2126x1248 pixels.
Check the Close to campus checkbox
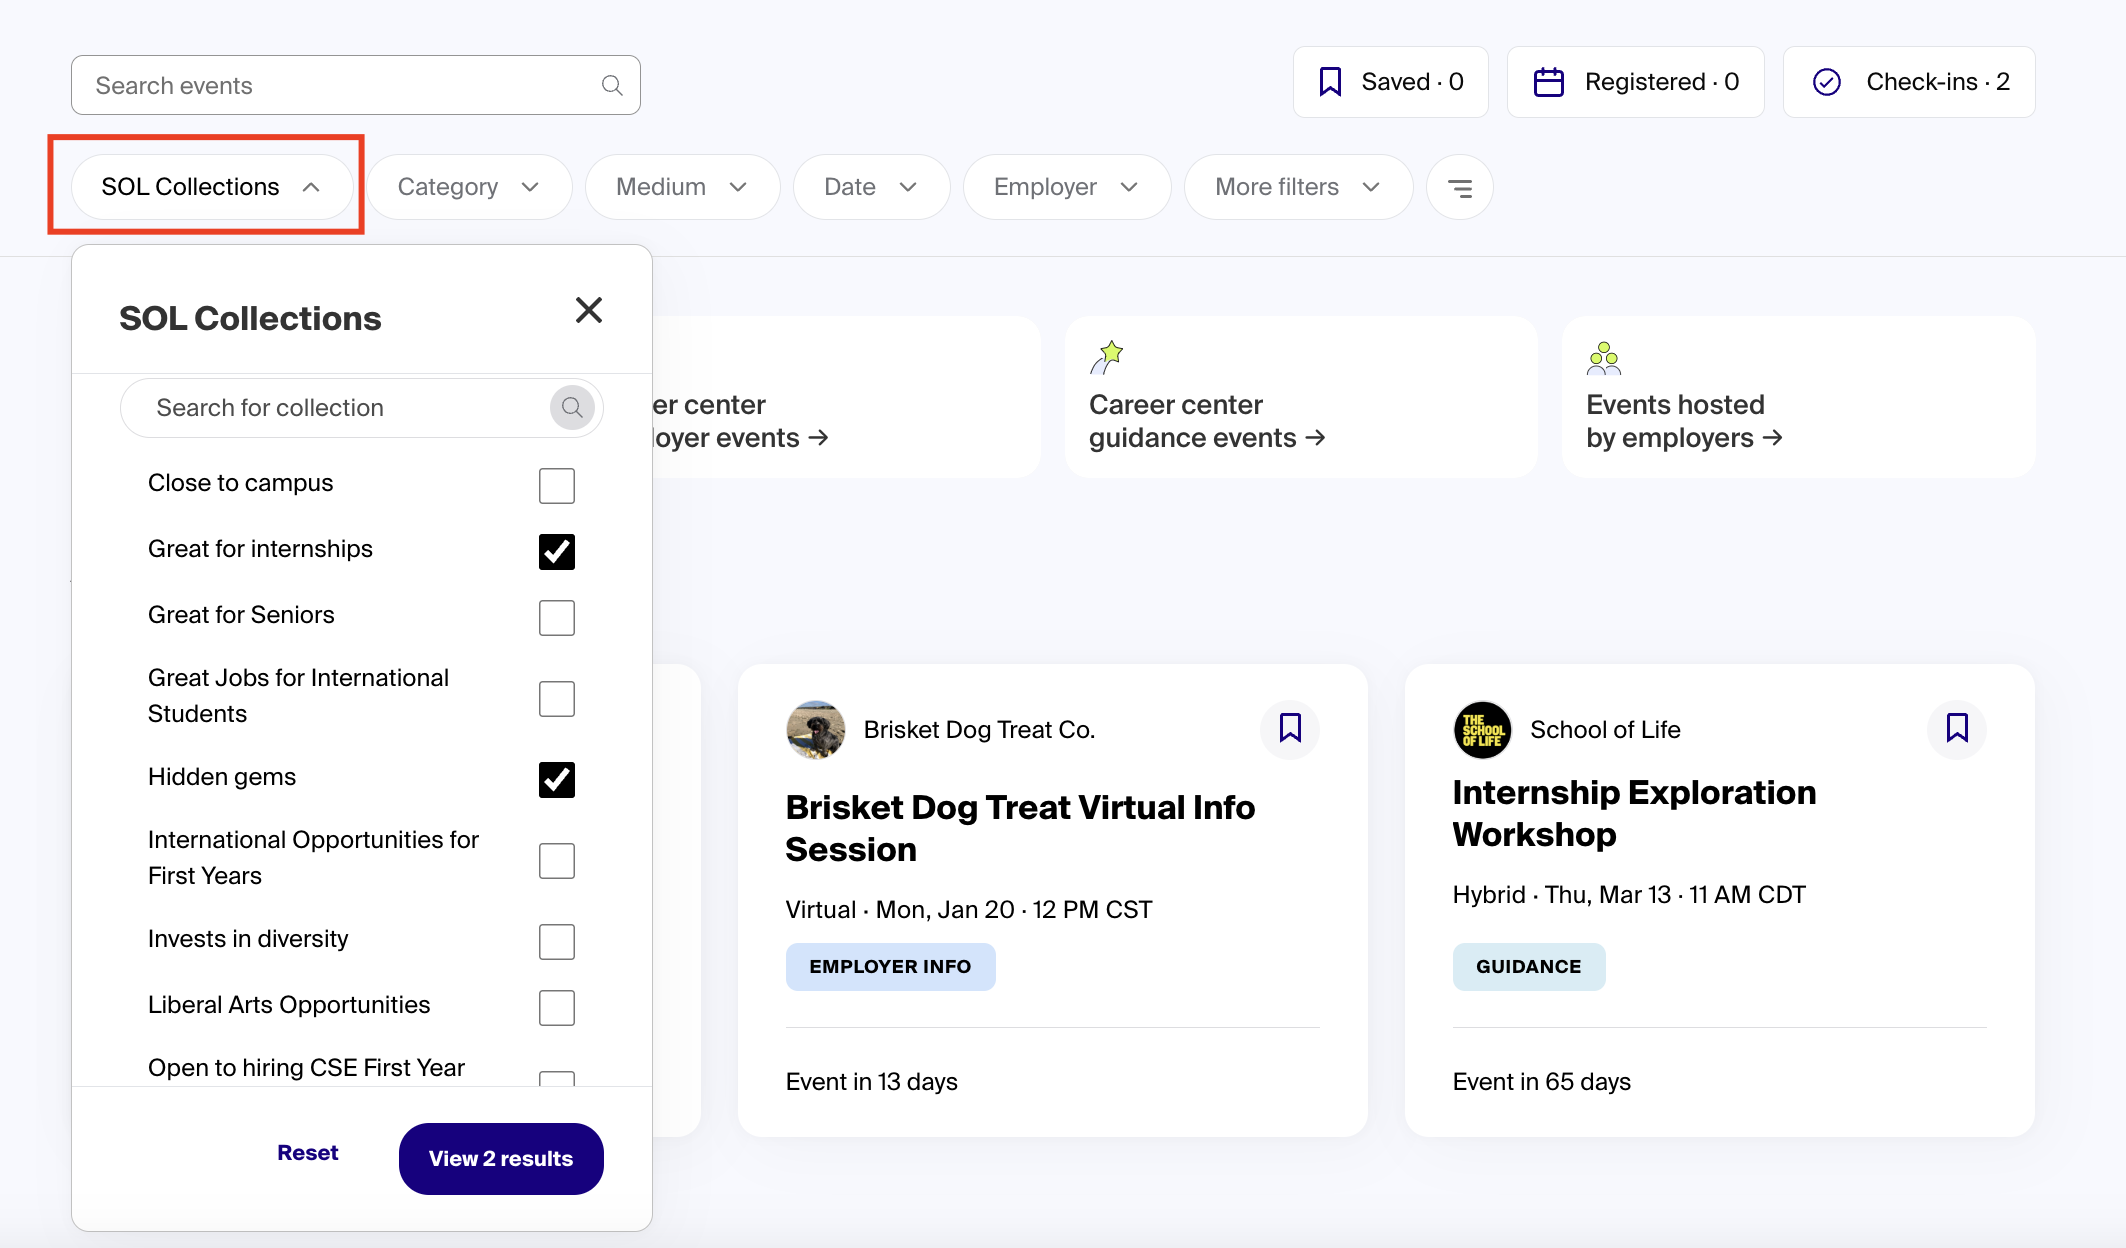click(x=557, y=486)
